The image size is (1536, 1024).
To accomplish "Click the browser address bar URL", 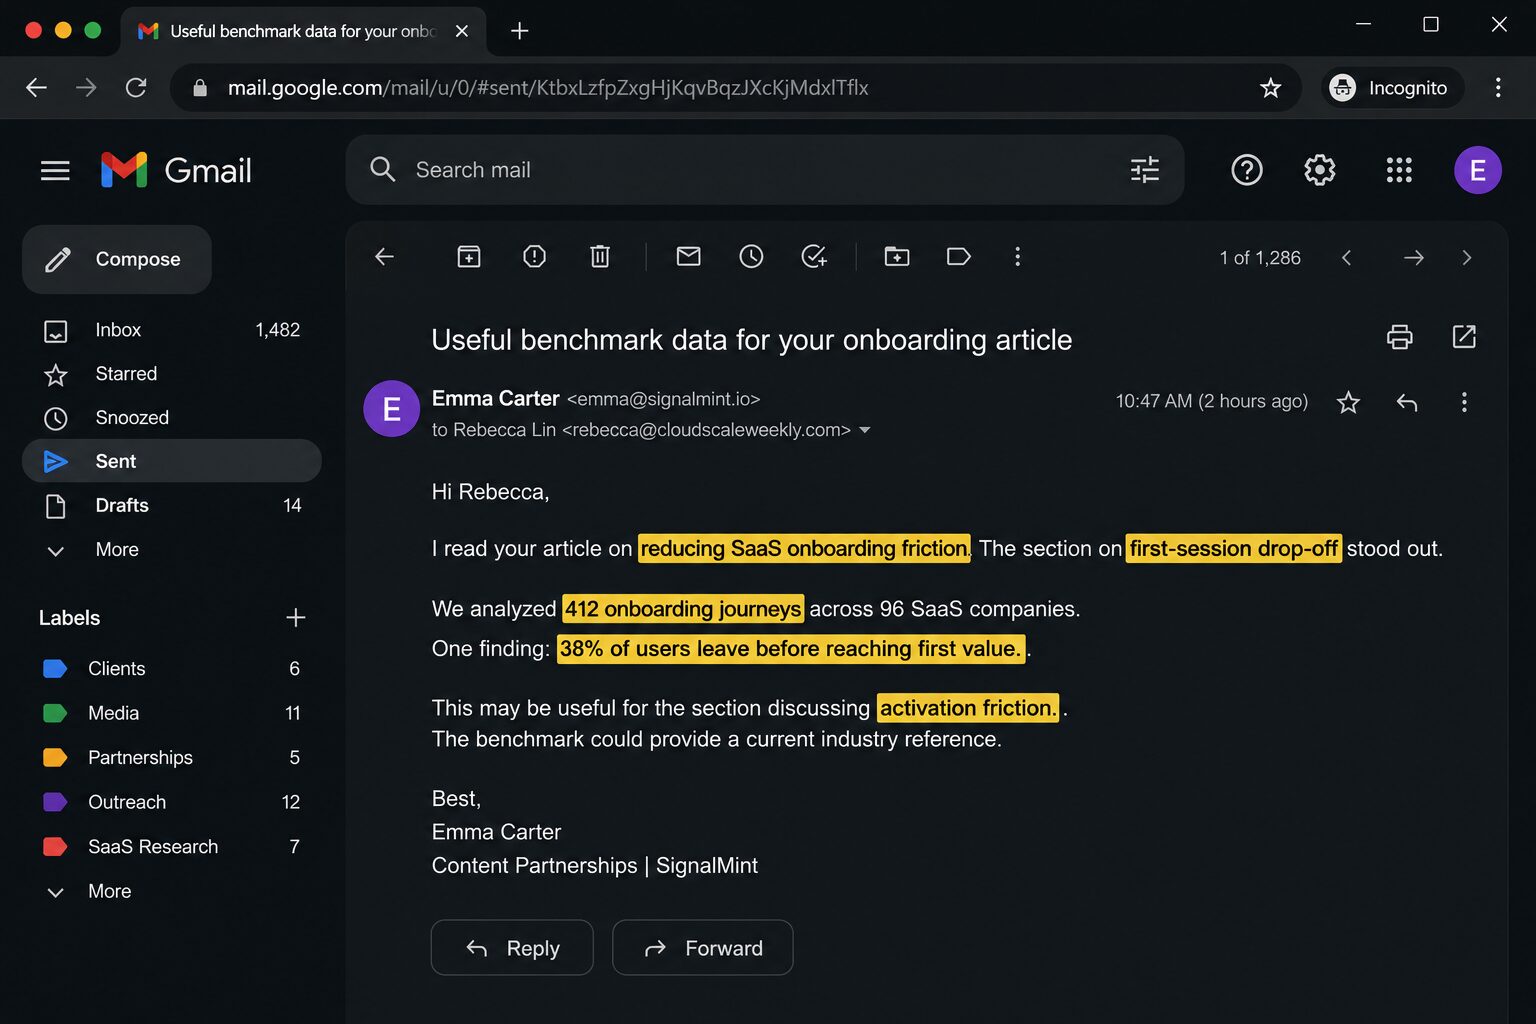I will pyautogui.click(x=547, y=88).
